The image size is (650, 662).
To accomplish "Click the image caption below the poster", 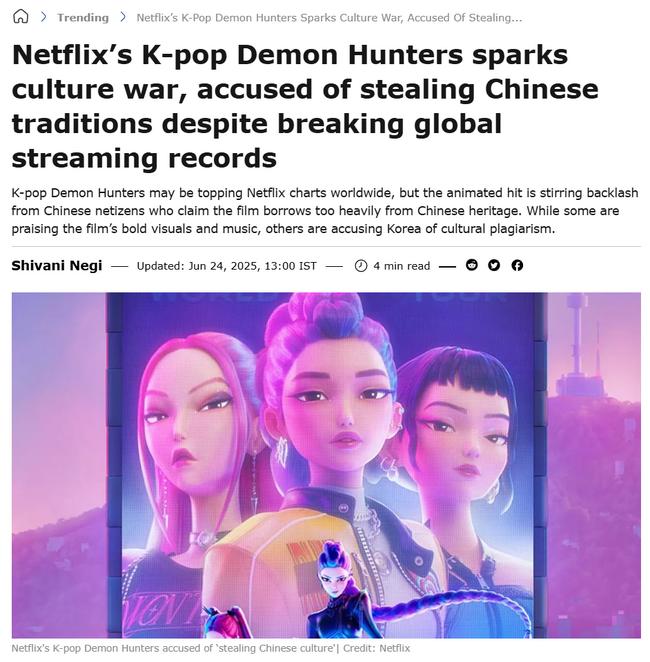I will pos(211,648).
